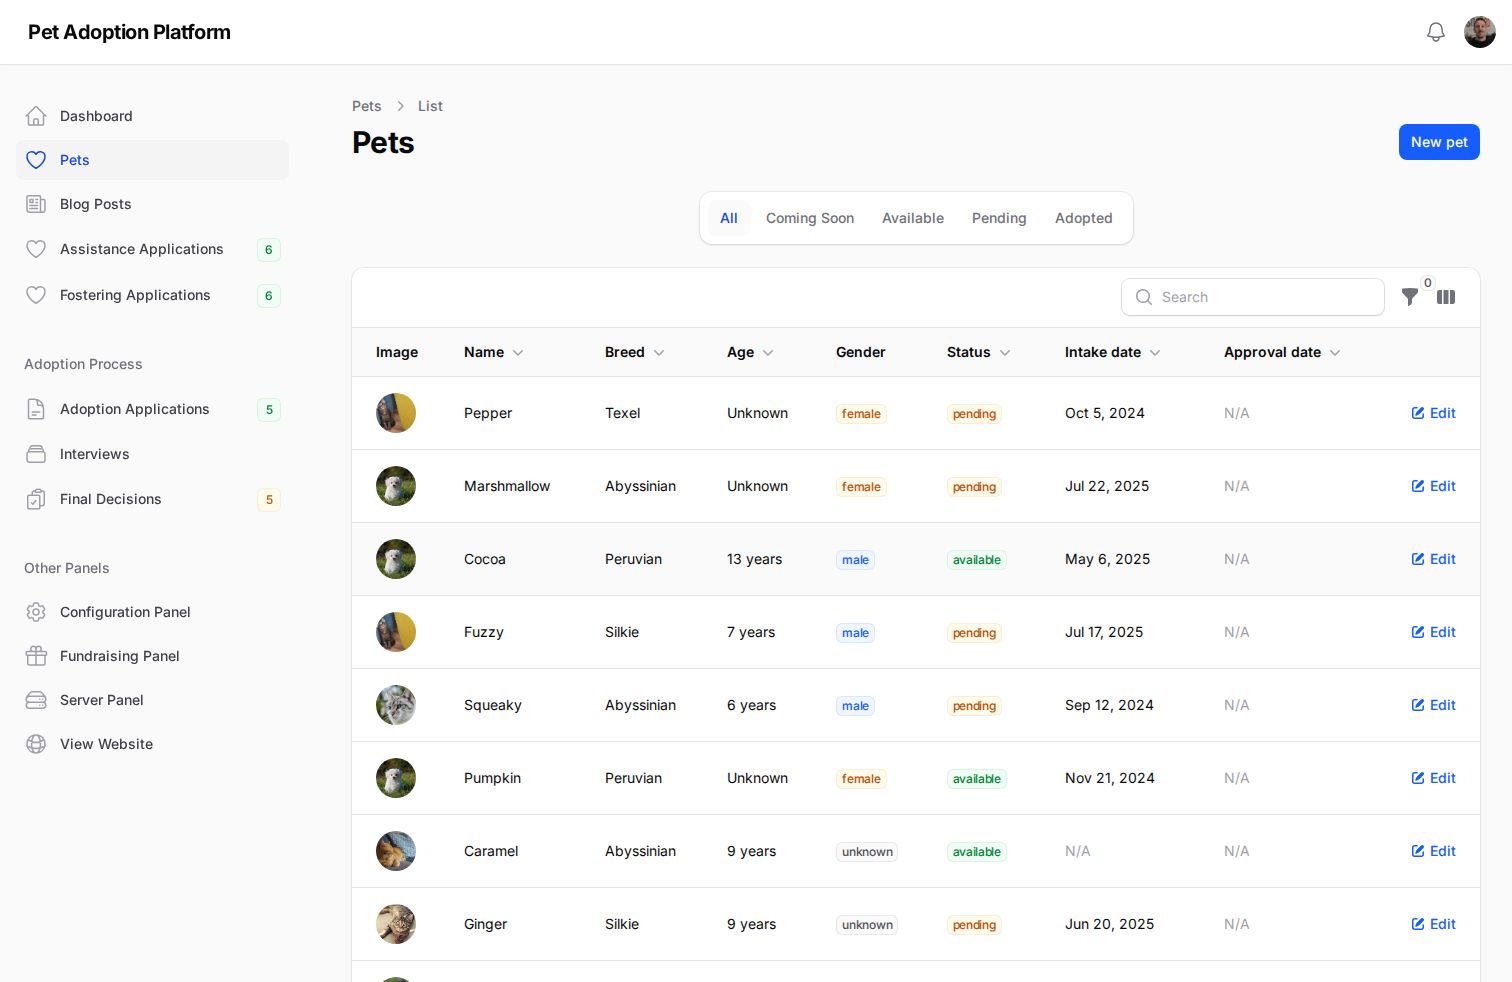Viewport: 1512px width, 982px height.
Task: Click Edit link for Pumpkin
Action: coord(1433,778)
